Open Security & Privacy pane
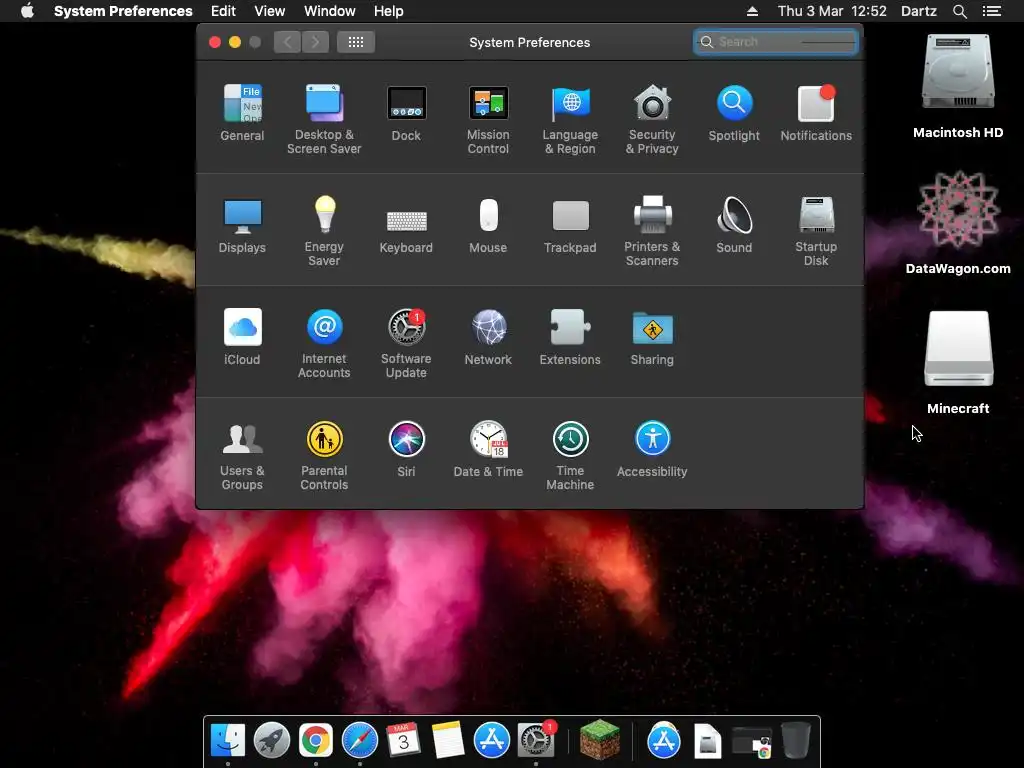Screen dimensions: 1024x768 point(652,120)
